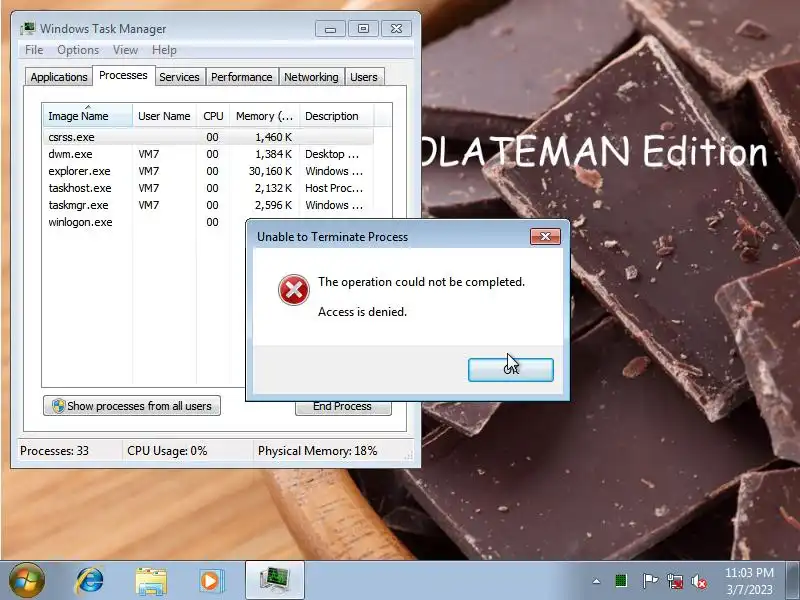The image size is (800, 600).
Task: Select the explorer.exe process row
Action: click(208, 171)
